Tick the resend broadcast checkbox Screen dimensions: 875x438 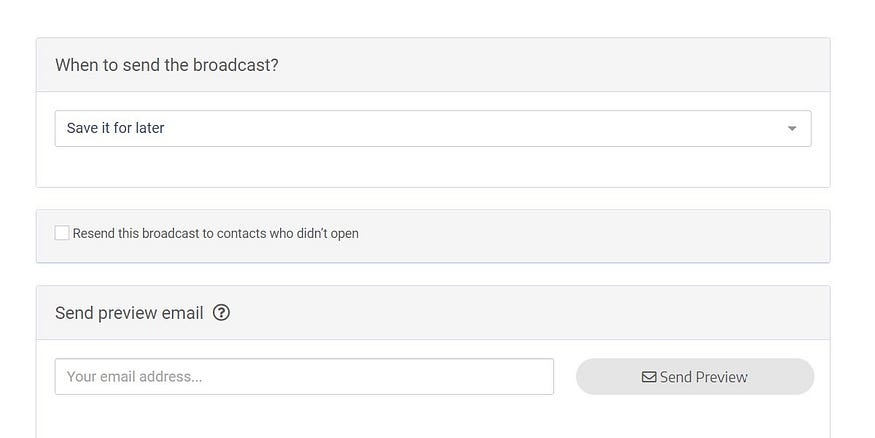point(62,233)
